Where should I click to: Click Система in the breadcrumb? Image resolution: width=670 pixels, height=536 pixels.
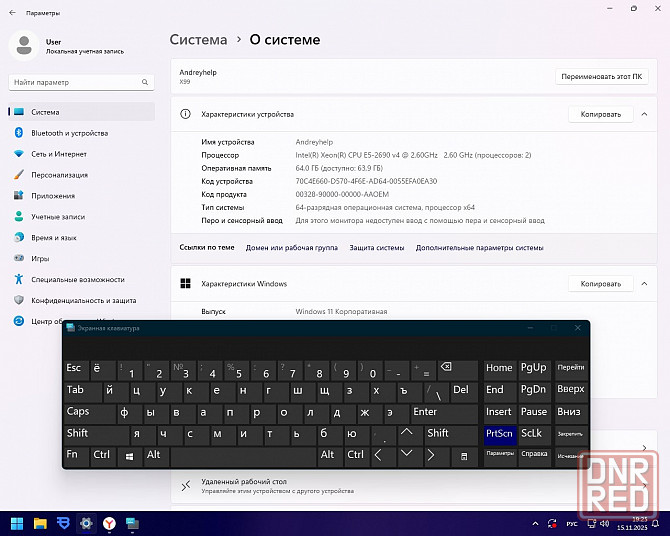[198, 39]
